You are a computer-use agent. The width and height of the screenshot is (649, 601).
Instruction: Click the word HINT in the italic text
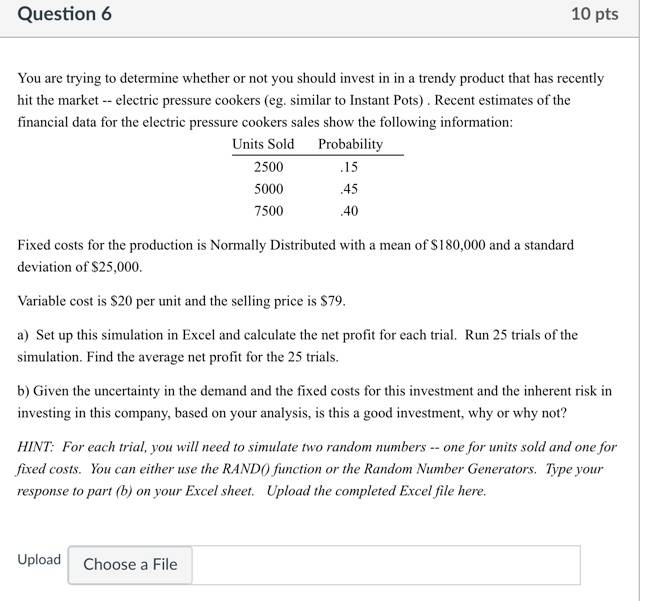[35, 447]
